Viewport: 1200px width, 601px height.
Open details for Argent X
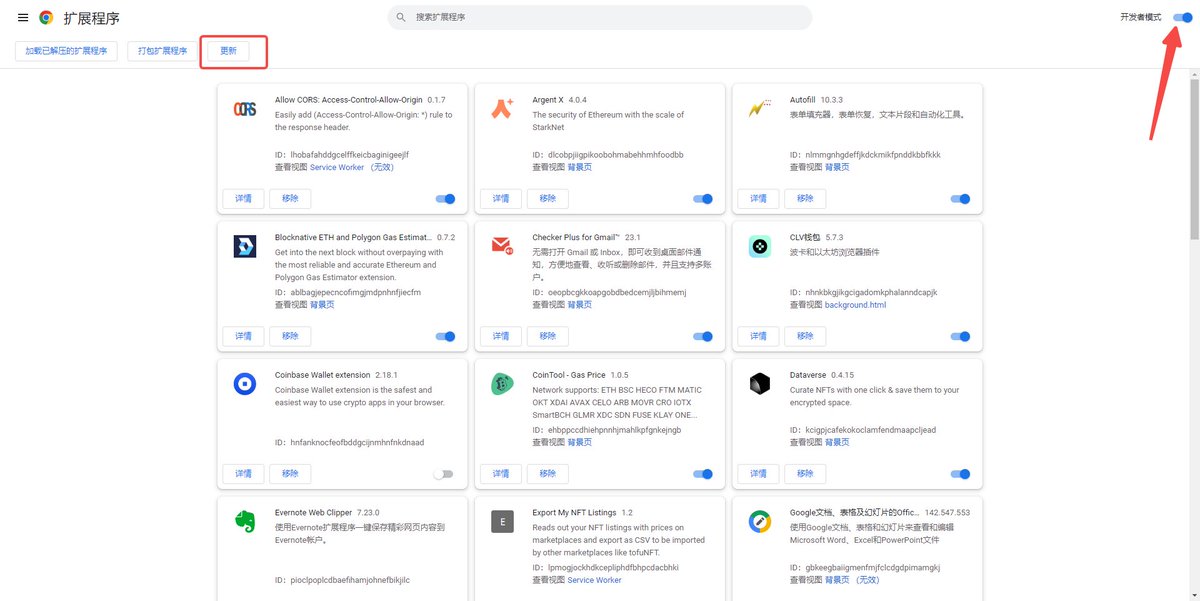coord(500,199)
